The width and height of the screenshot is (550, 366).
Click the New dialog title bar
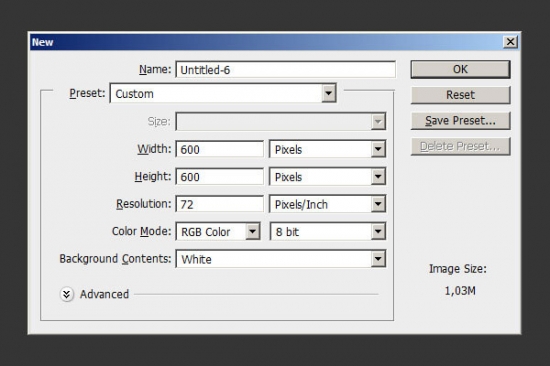tap(267, 42)
